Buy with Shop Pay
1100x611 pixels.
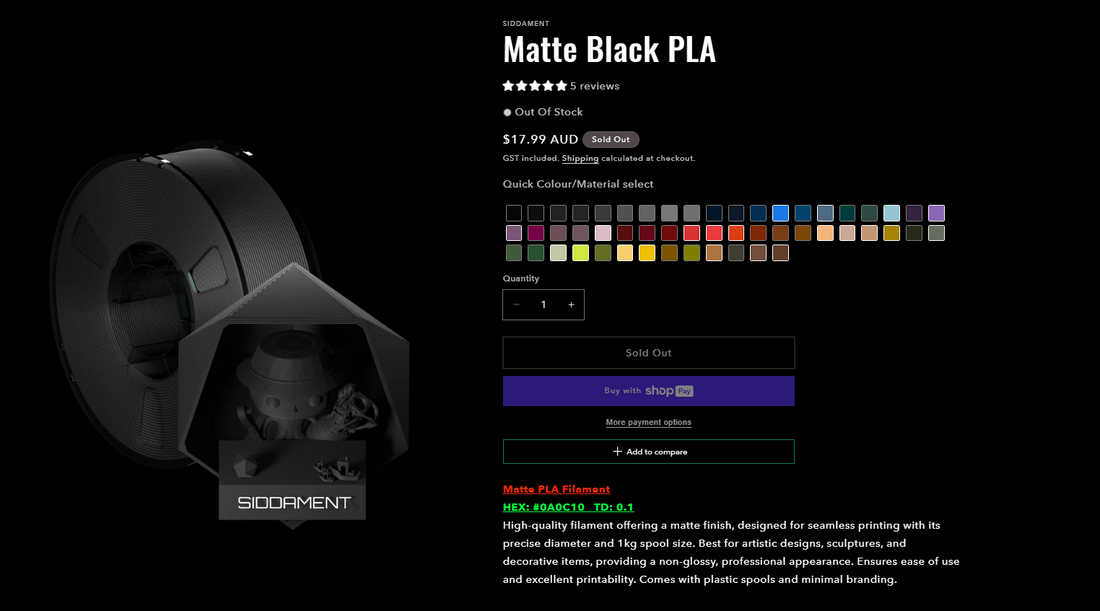[x=648, y=391]
